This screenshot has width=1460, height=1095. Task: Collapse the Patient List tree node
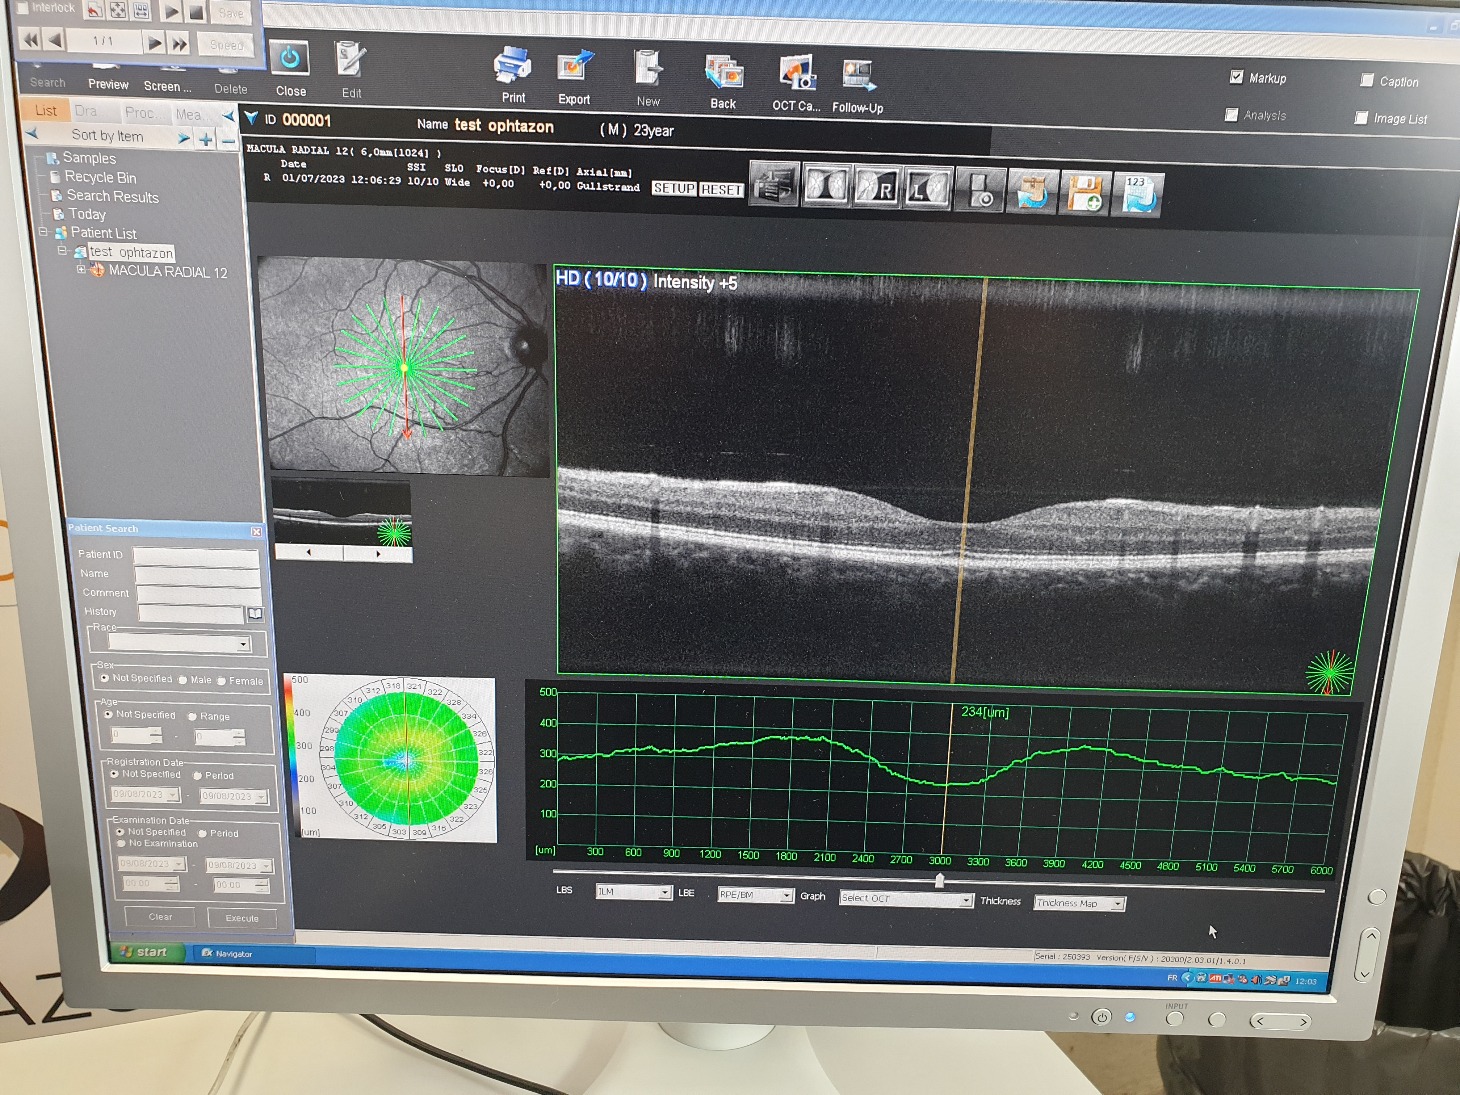click(44, 232)
